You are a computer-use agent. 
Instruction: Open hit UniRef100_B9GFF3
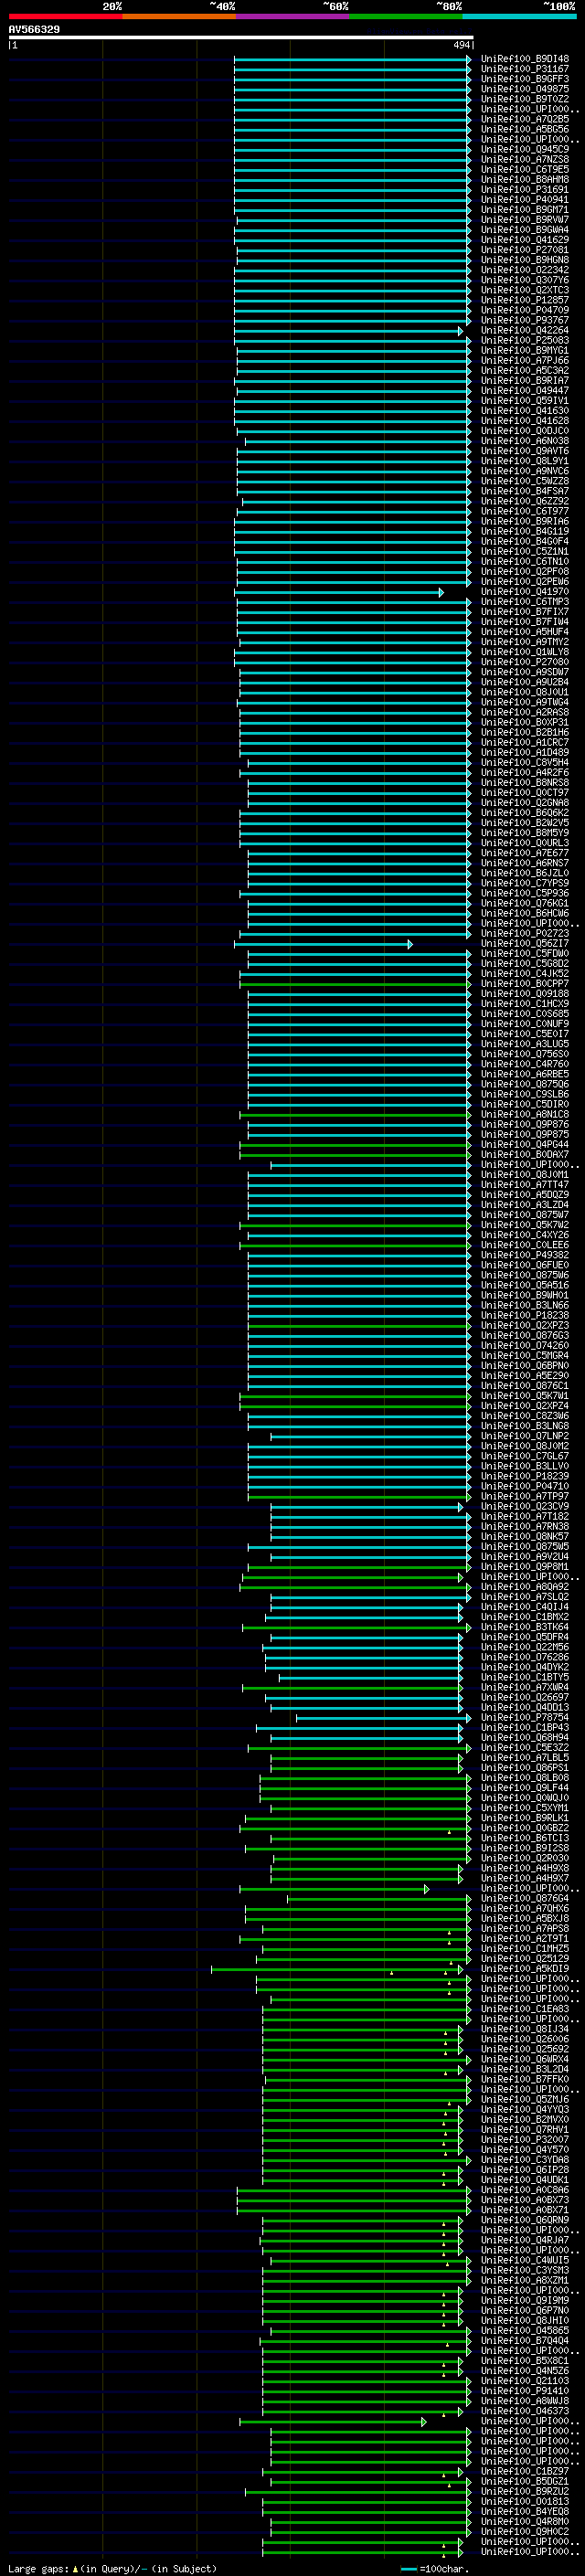pos(525,79)
